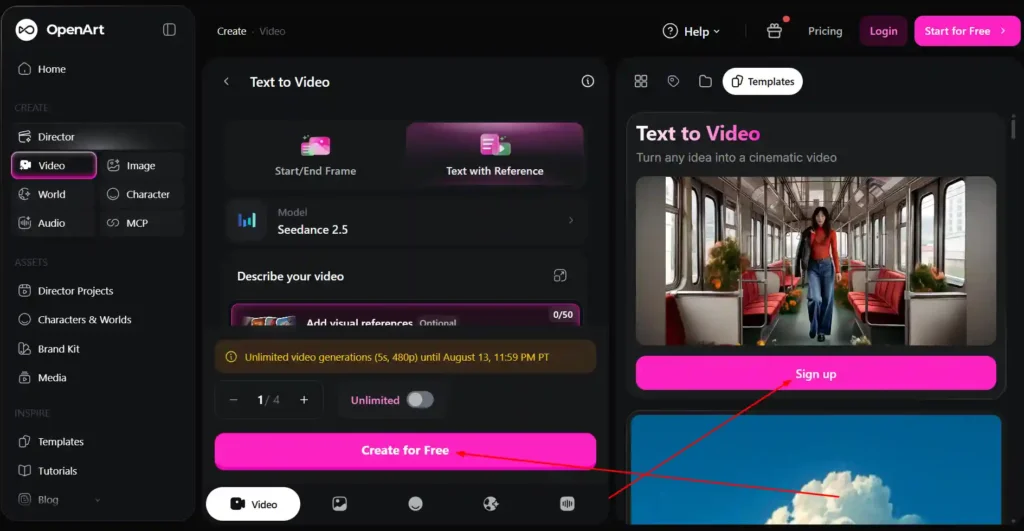Screen dimensions: 1024x531
Task: Click the Describe your video label
Action: tap(290, 276)
